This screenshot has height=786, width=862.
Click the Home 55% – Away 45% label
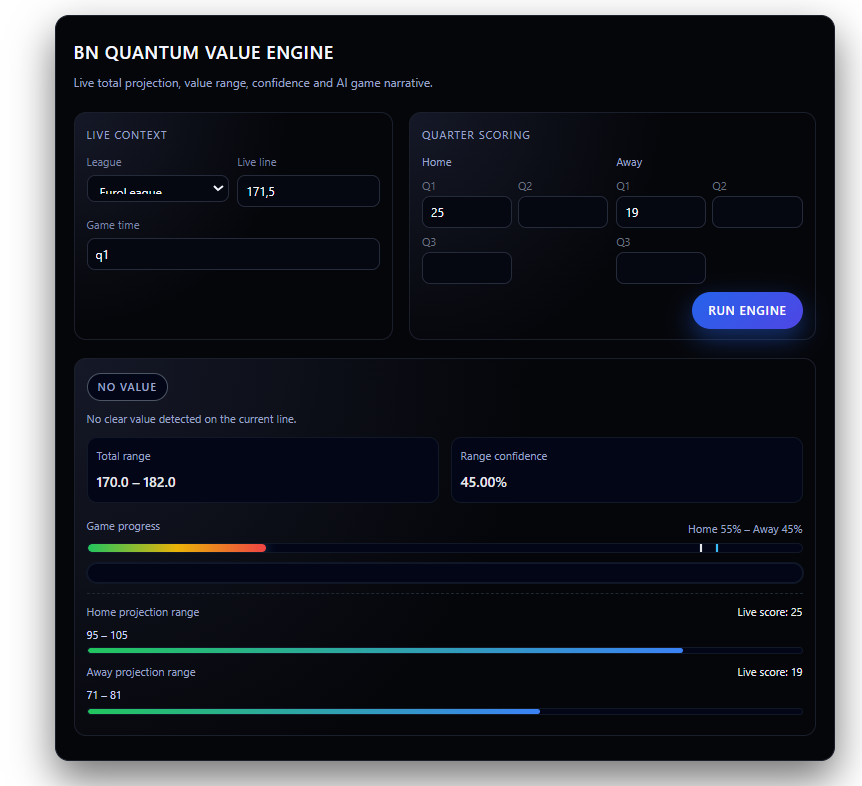tap(744, 529)
